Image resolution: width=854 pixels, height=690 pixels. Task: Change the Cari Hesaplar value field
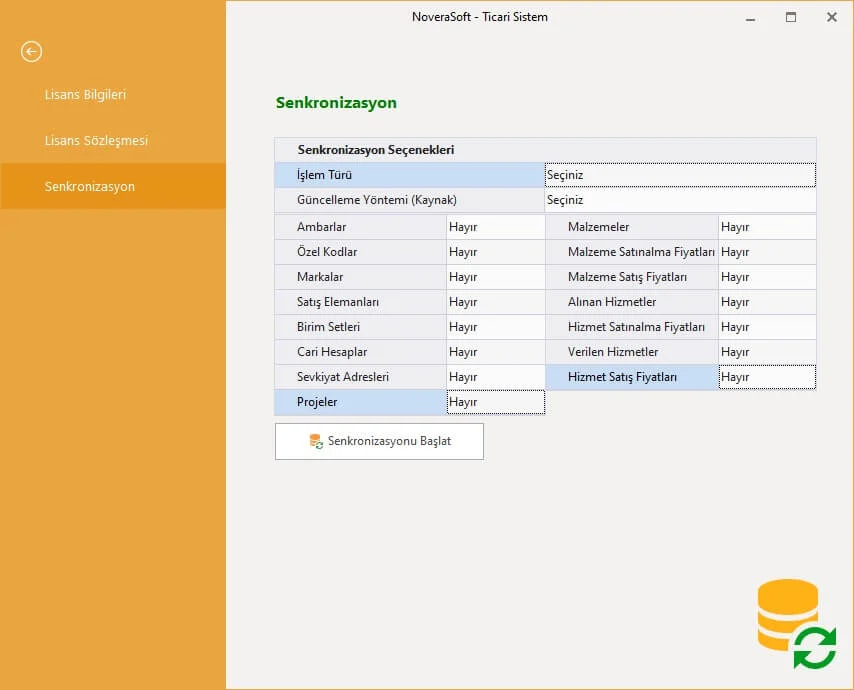pyautogui.click(x=495, y=352)
